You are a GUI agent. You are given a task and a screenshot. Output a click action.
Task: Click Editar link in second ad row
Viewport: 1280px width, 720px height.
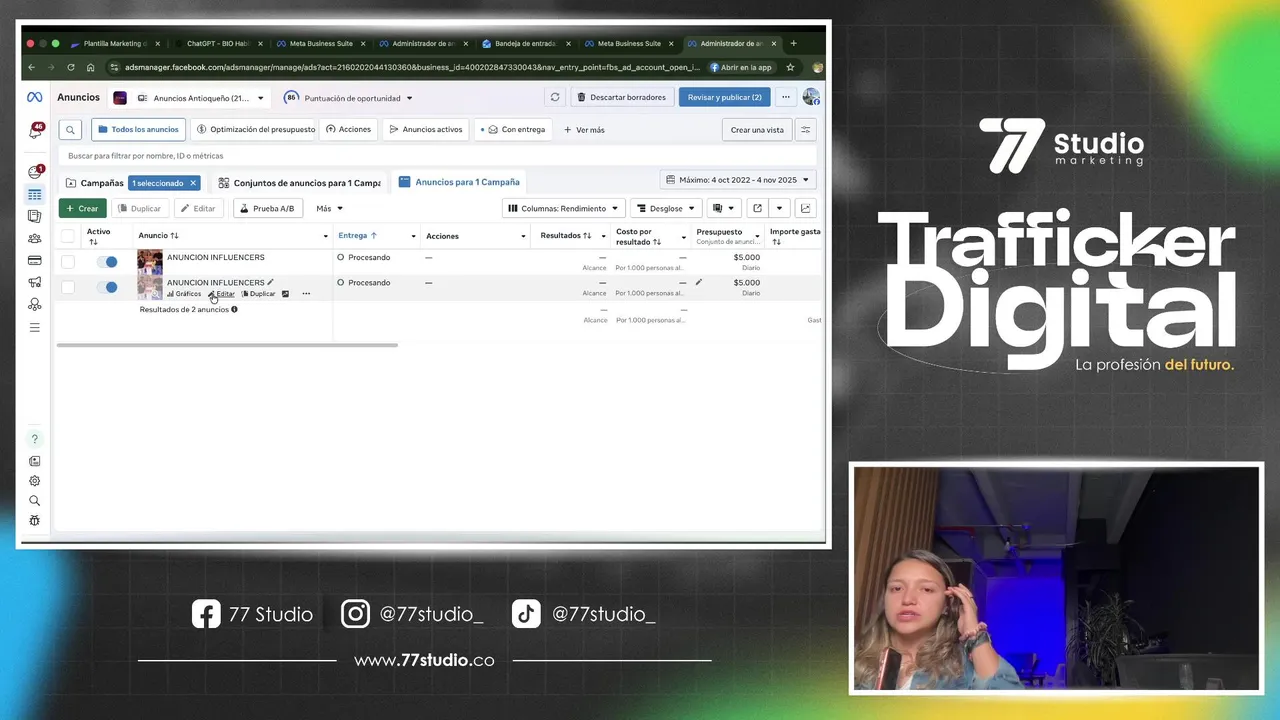click(222, 294)
